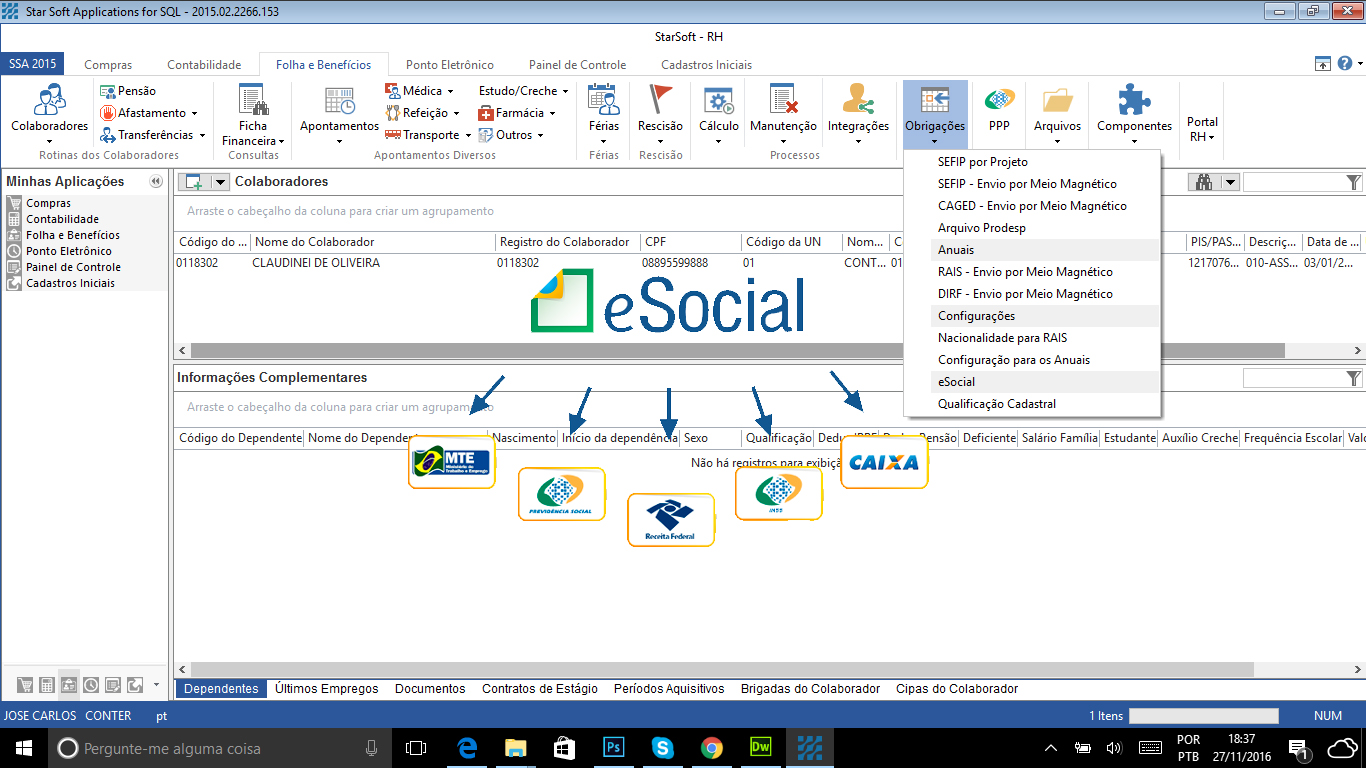Sort by the Nome do Colaborador column header
The image size is (1366, 768).
pos(374,242)
